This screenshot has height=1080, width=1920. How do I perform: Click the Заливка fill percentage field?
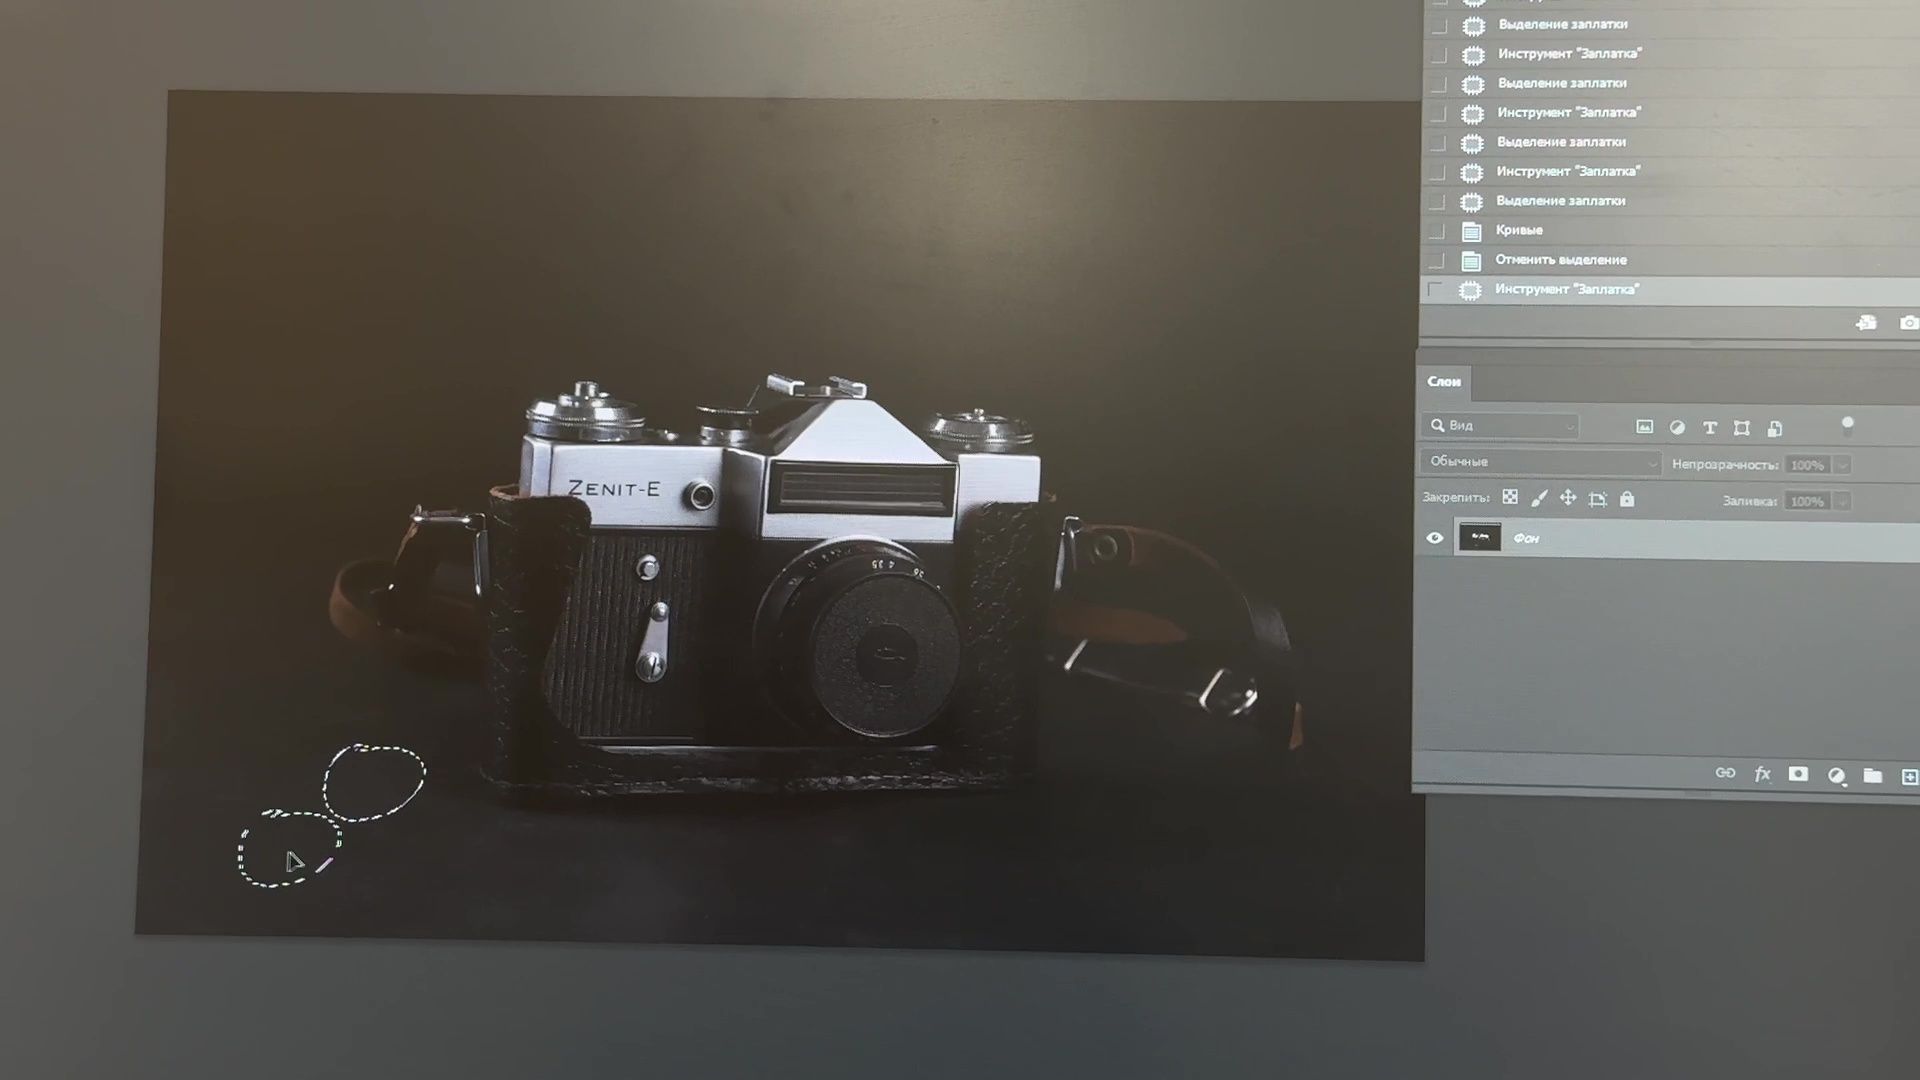(1806, 501)
